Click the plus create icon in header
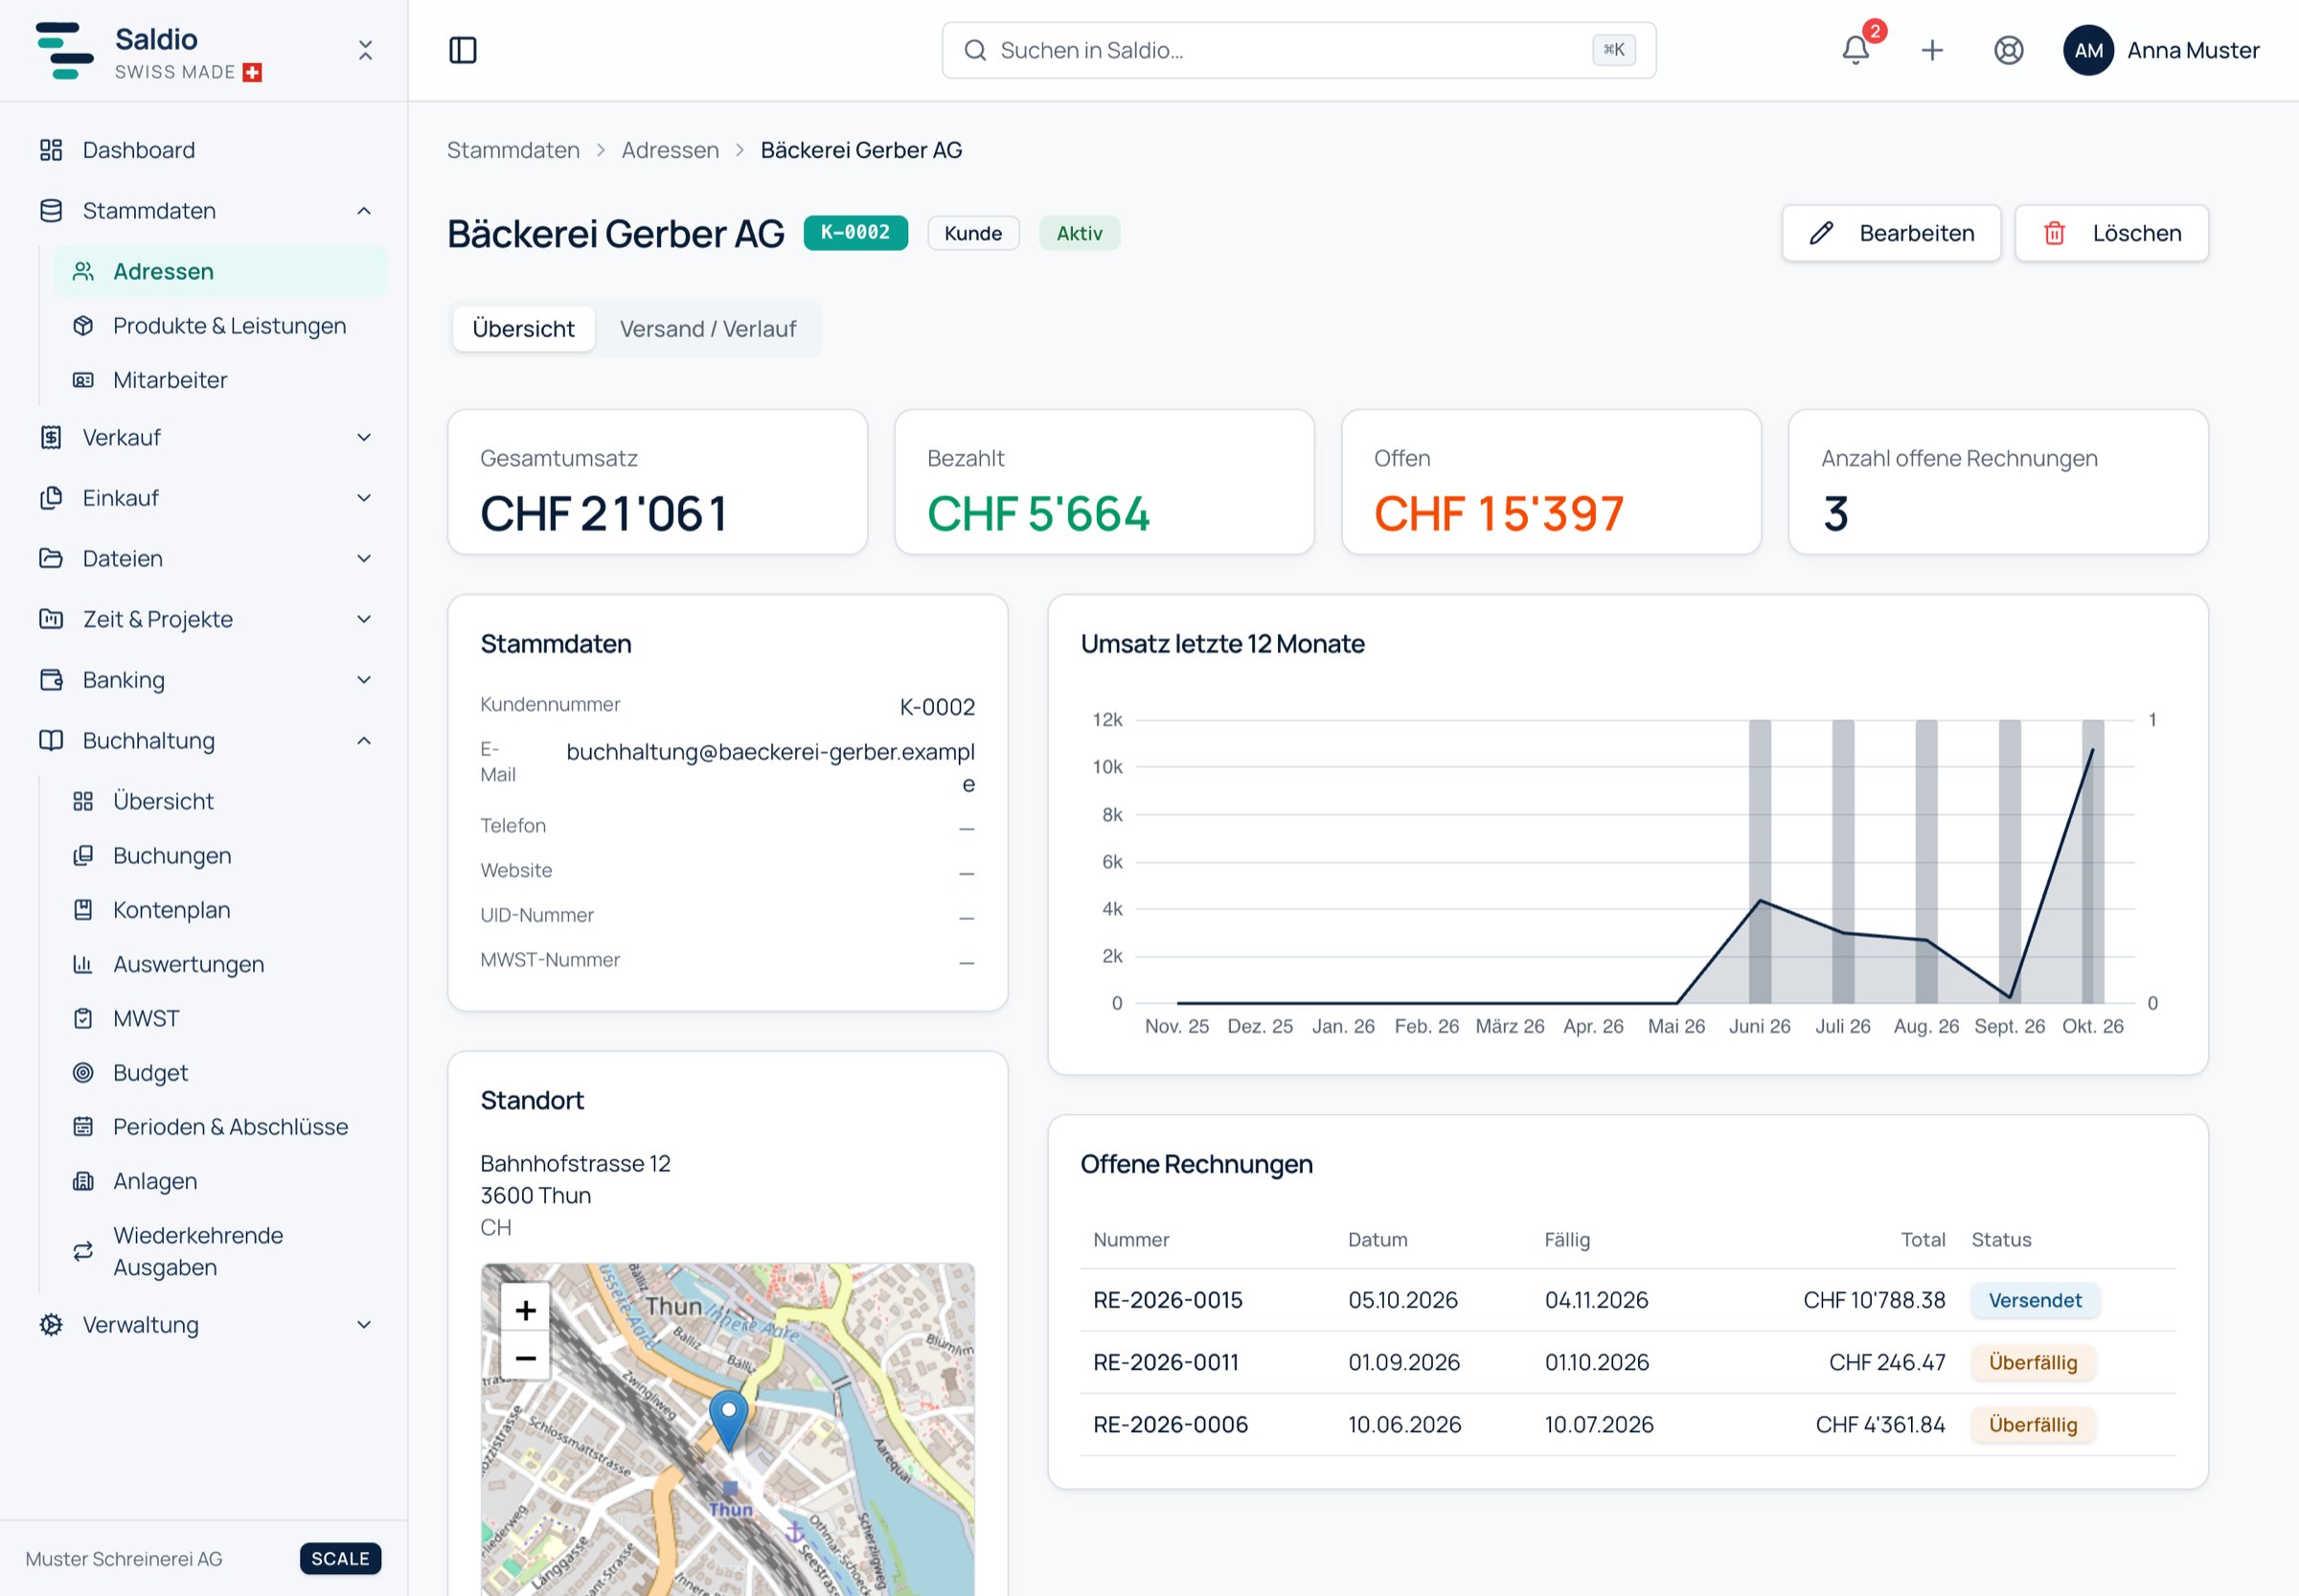This screenshot has width=2299, height=1596. pos(1932,50)
